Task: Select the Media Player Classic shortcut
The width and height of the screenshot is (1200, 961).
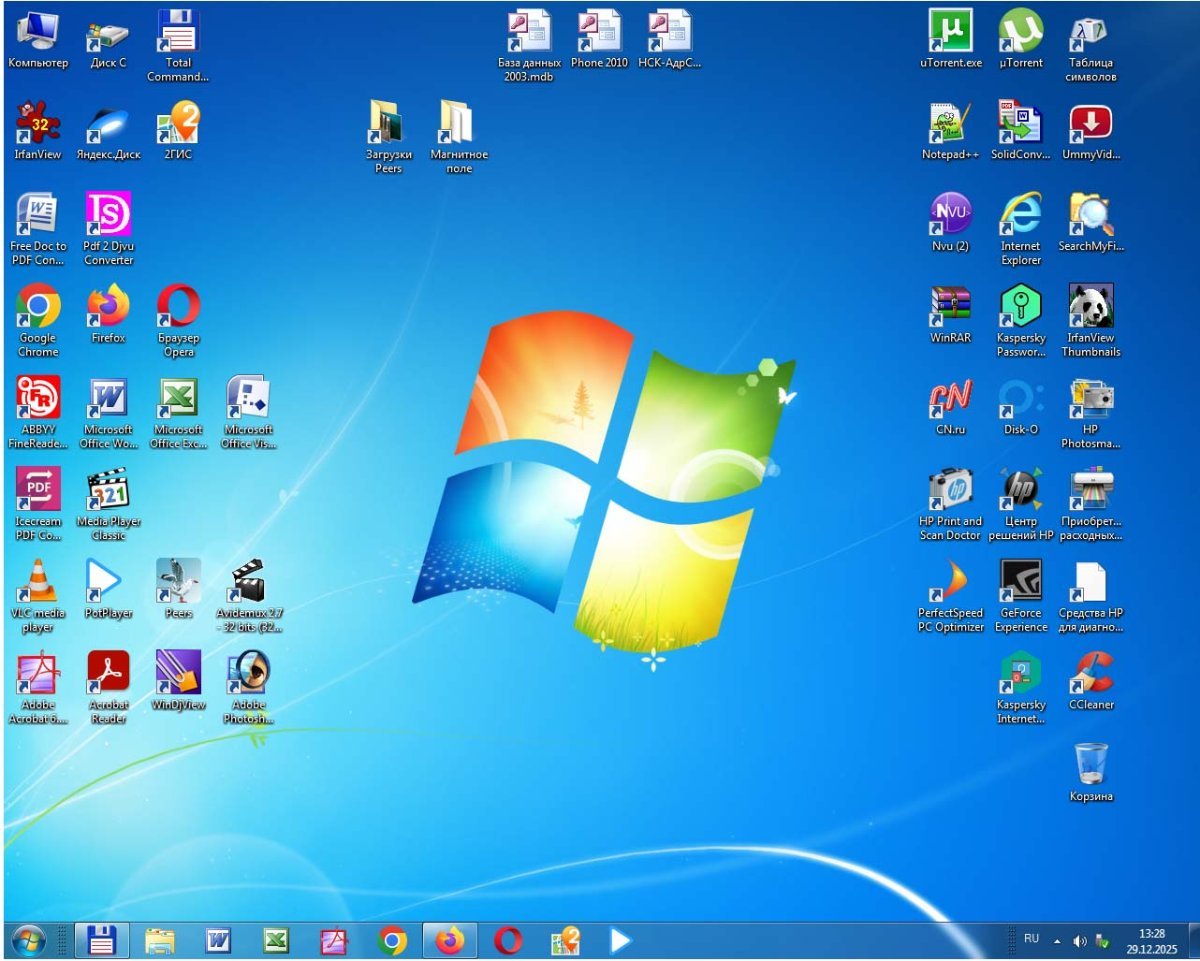Action: [x=108, y=490]
